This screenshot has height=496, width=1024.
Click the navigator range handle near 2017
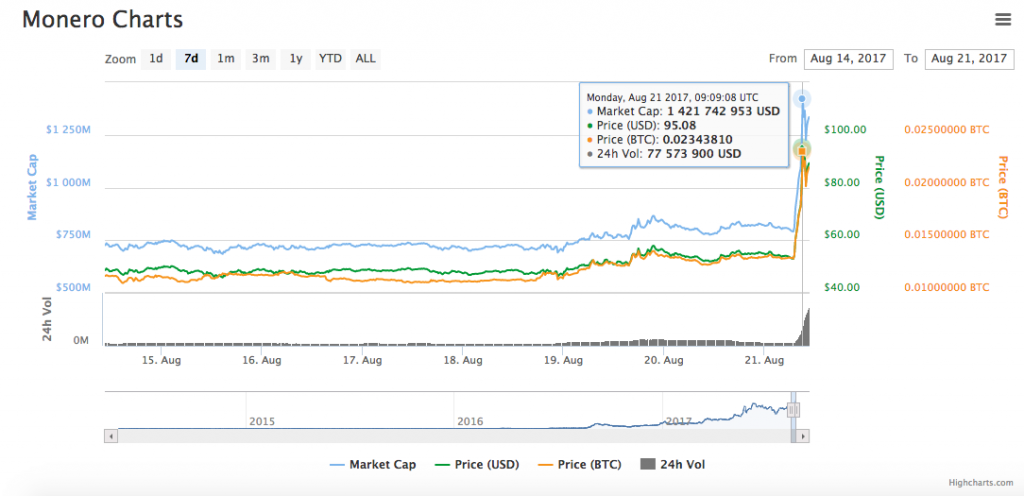point(792,410)
